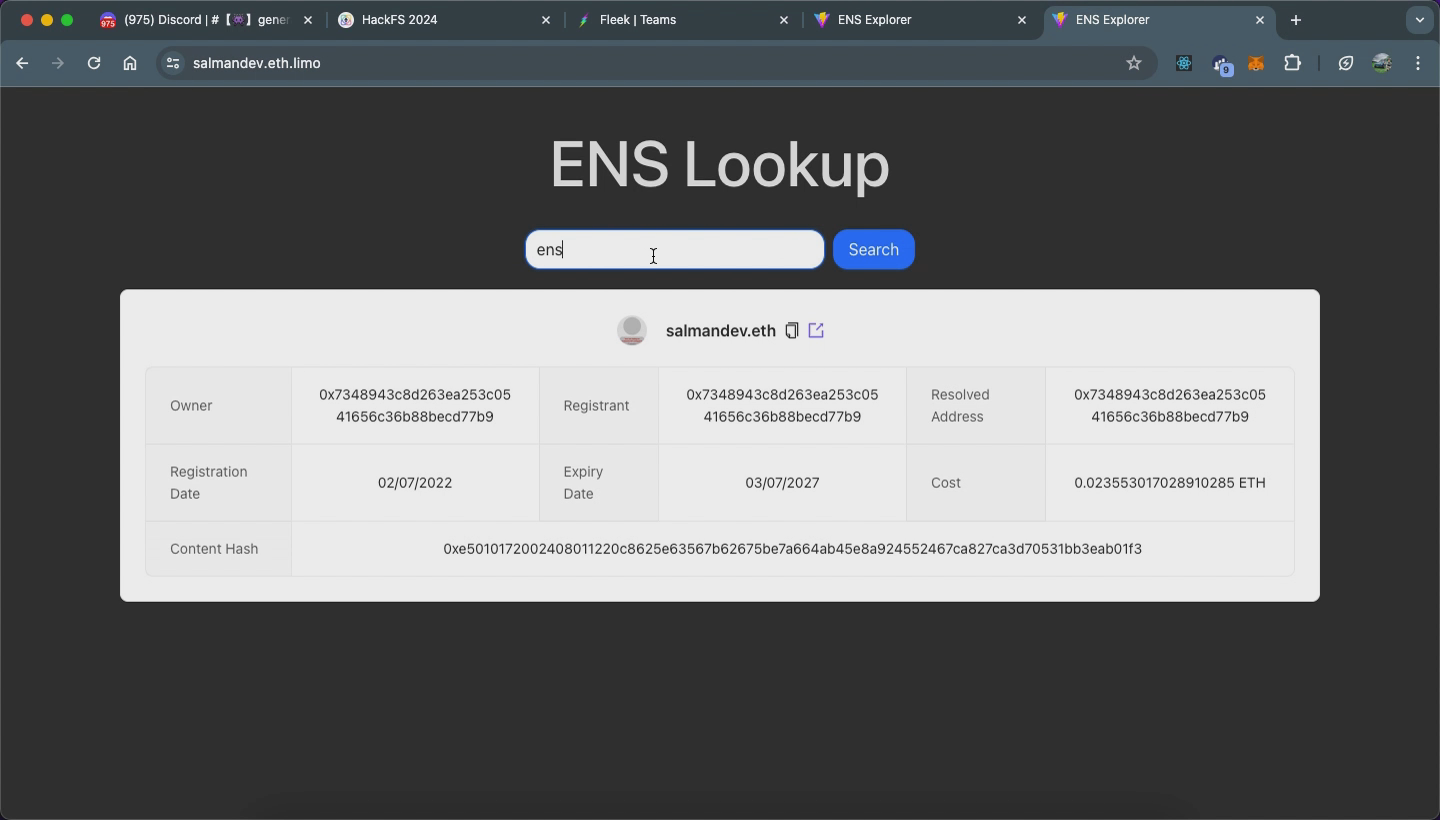
Task: Close the Discord tab
Action: point(308,20)
